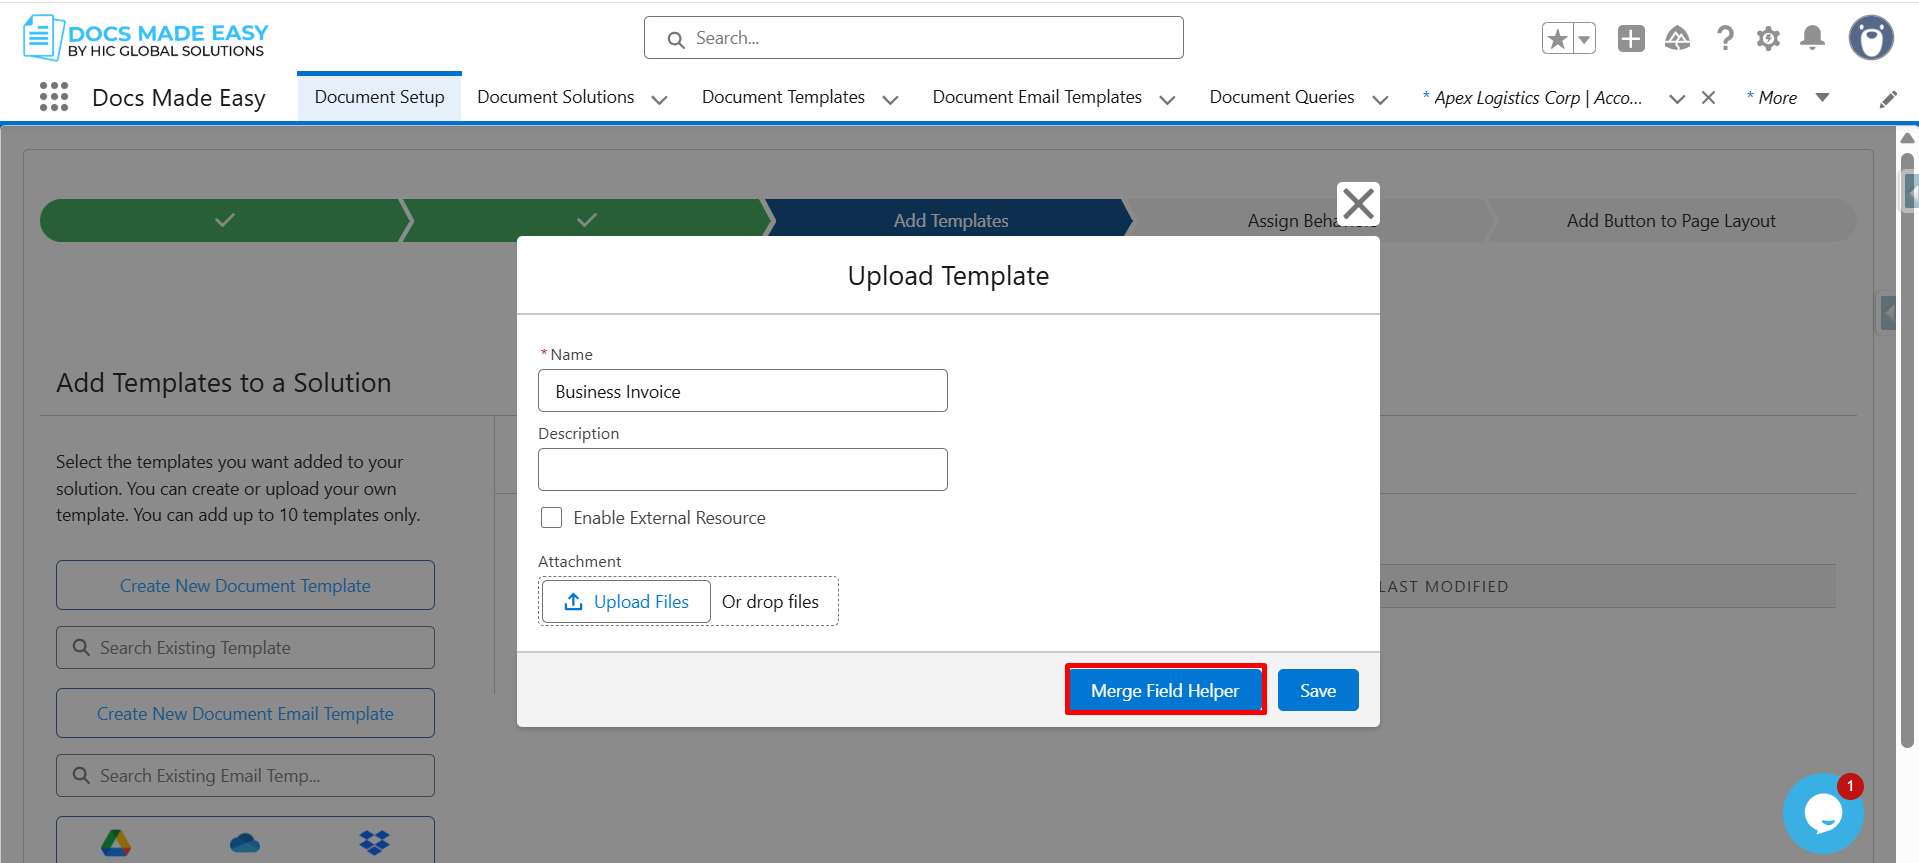Click the pencil edit navigation icon
Image resolution: width=1919 pixels, height=863 pixels.
pos(1888,98)
